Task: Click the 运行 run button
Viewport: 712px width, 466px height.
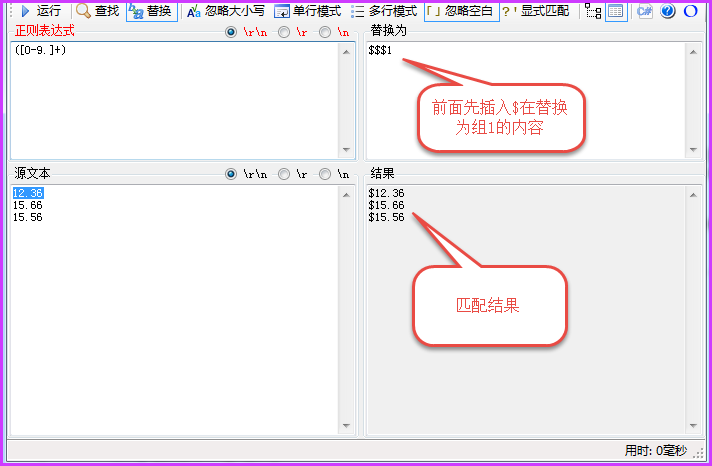Action: click(x=40, y=11)
